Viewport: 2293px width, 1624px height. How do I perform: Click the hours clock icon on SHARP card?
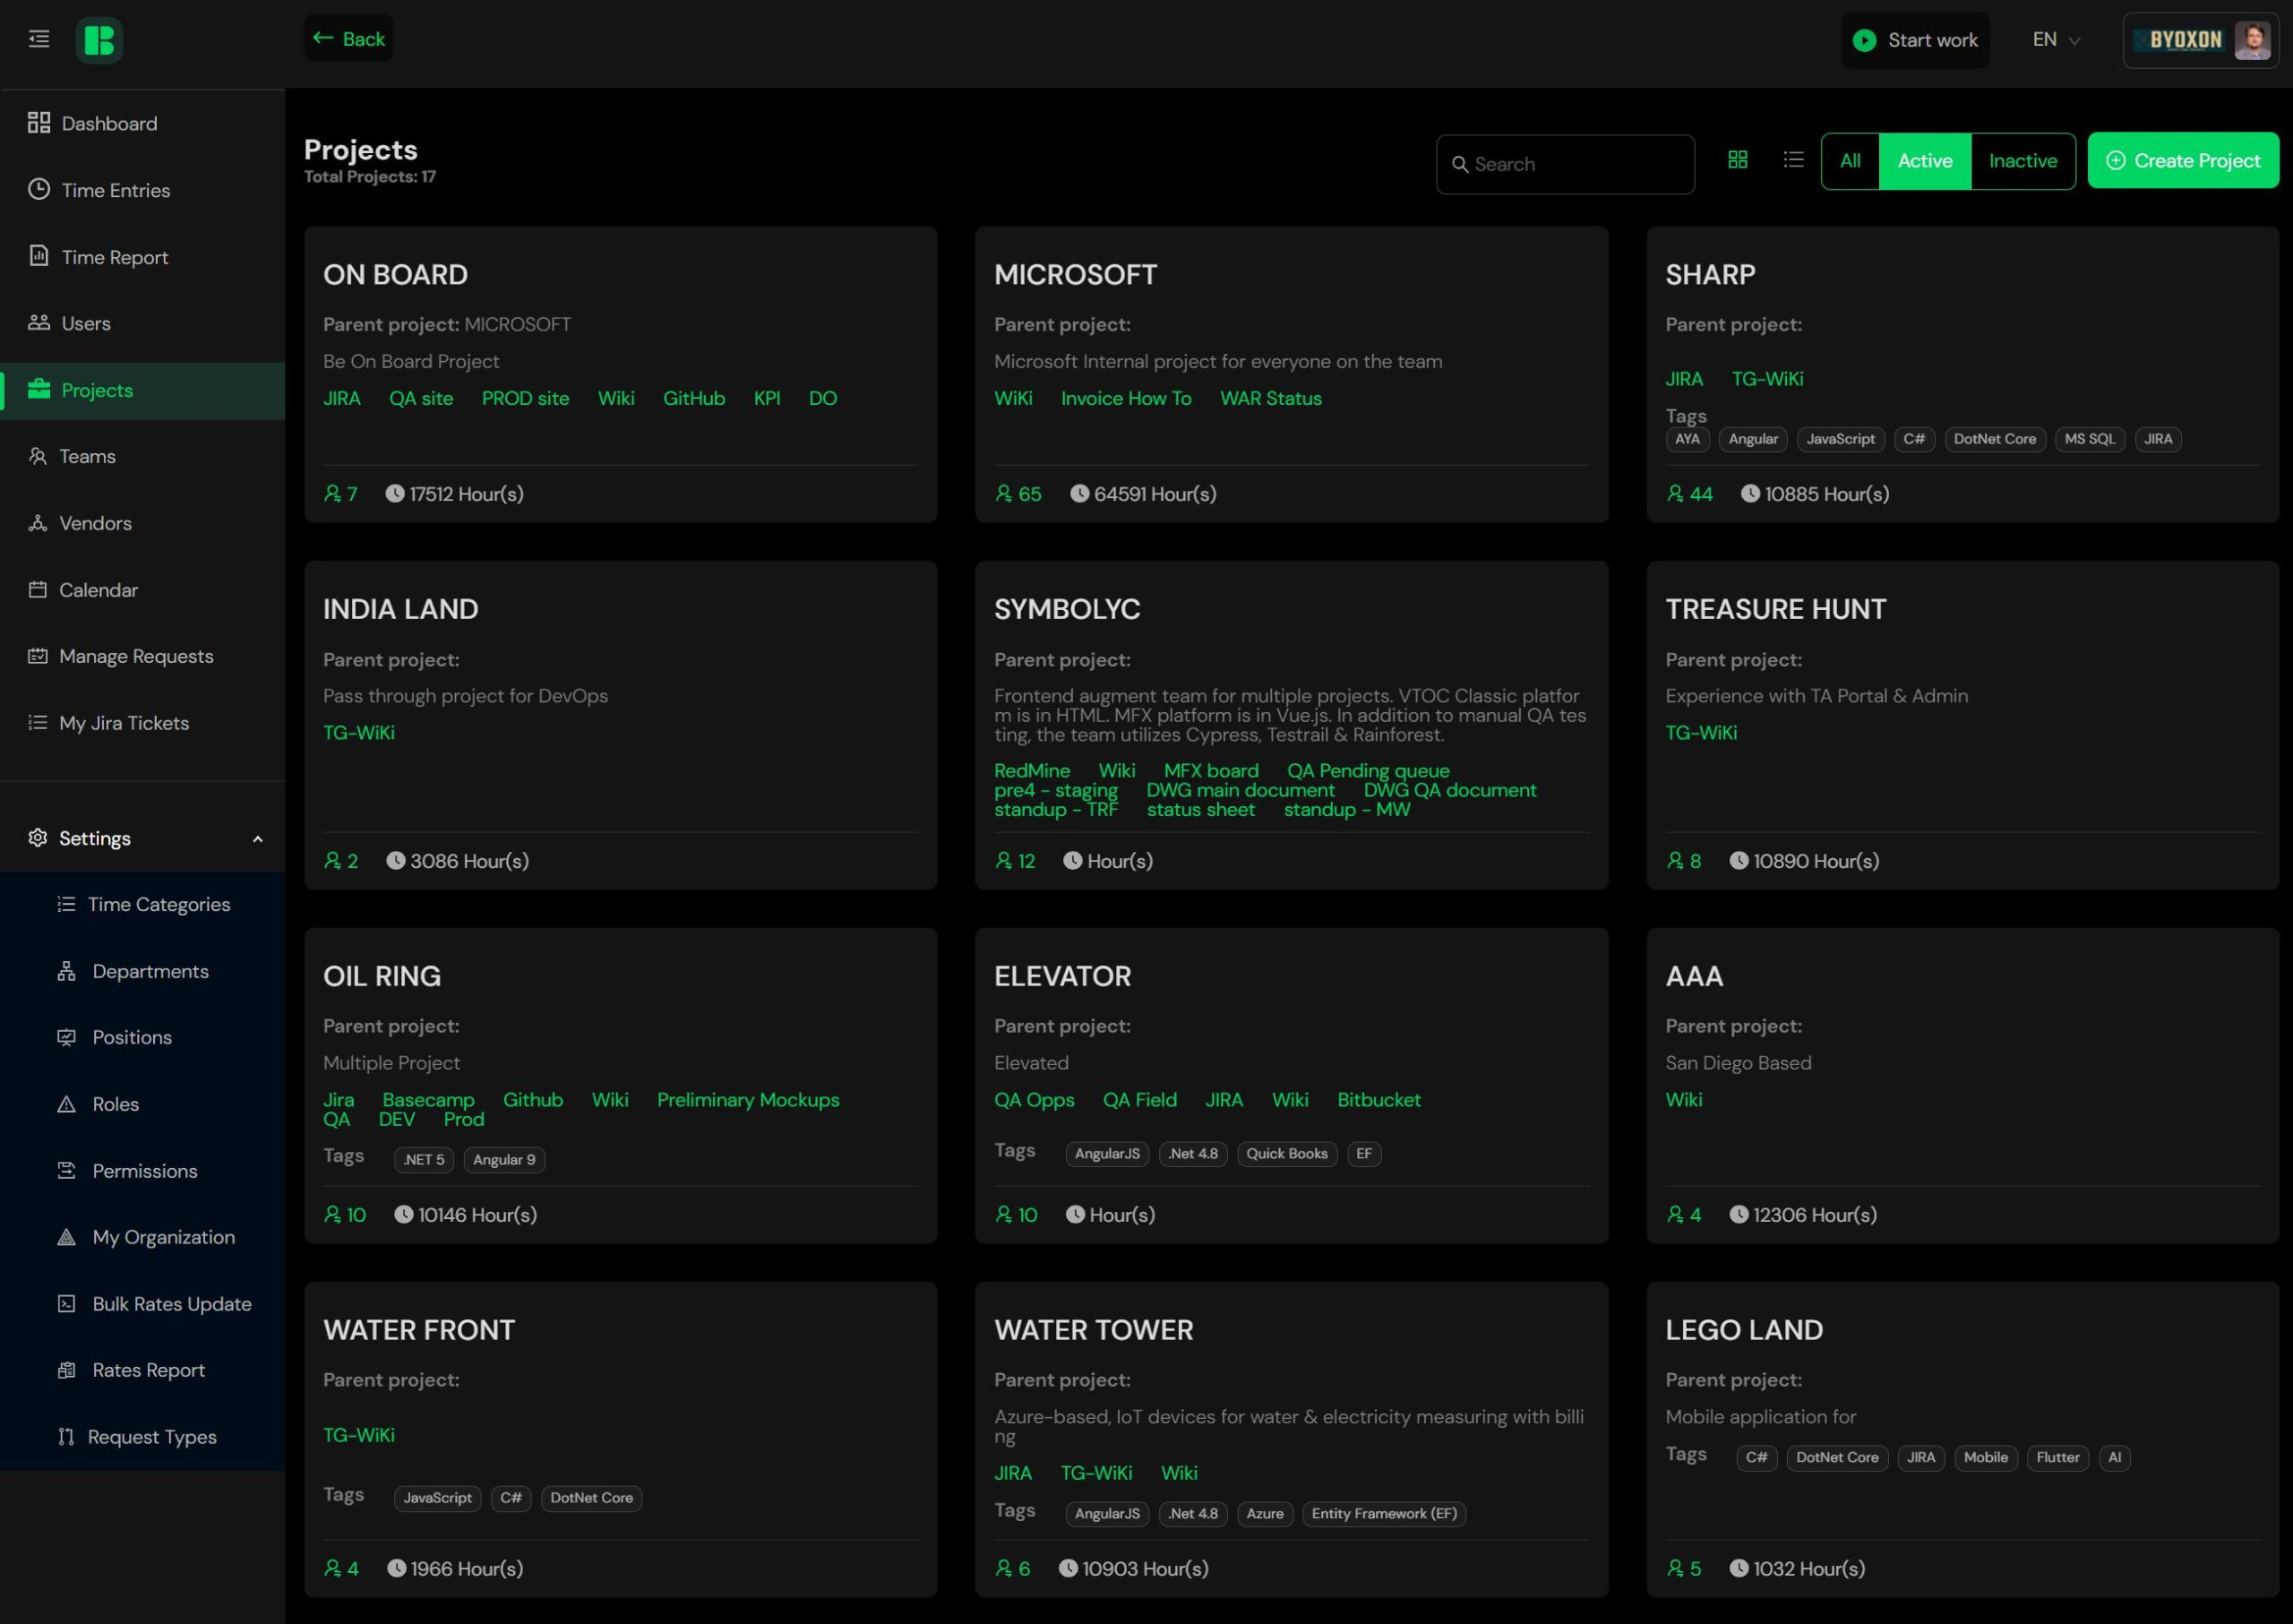pyautogui.click(x=1750, y=493)
